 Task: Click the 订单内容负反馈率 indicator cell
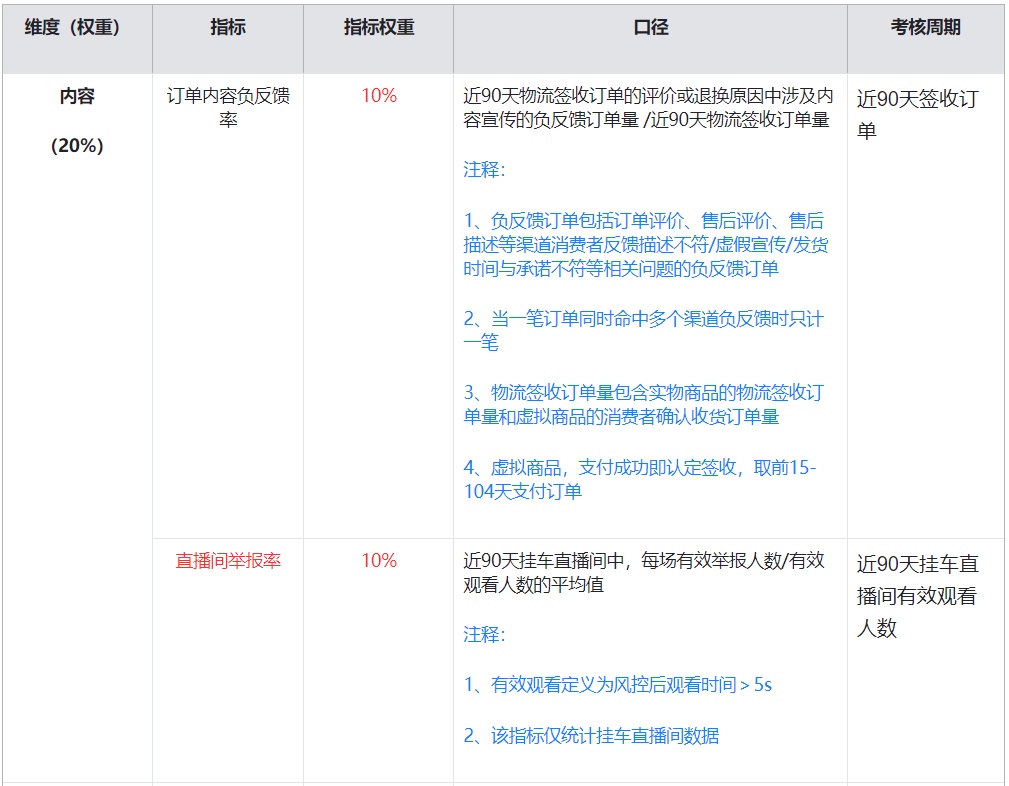(x=228, y=109)
